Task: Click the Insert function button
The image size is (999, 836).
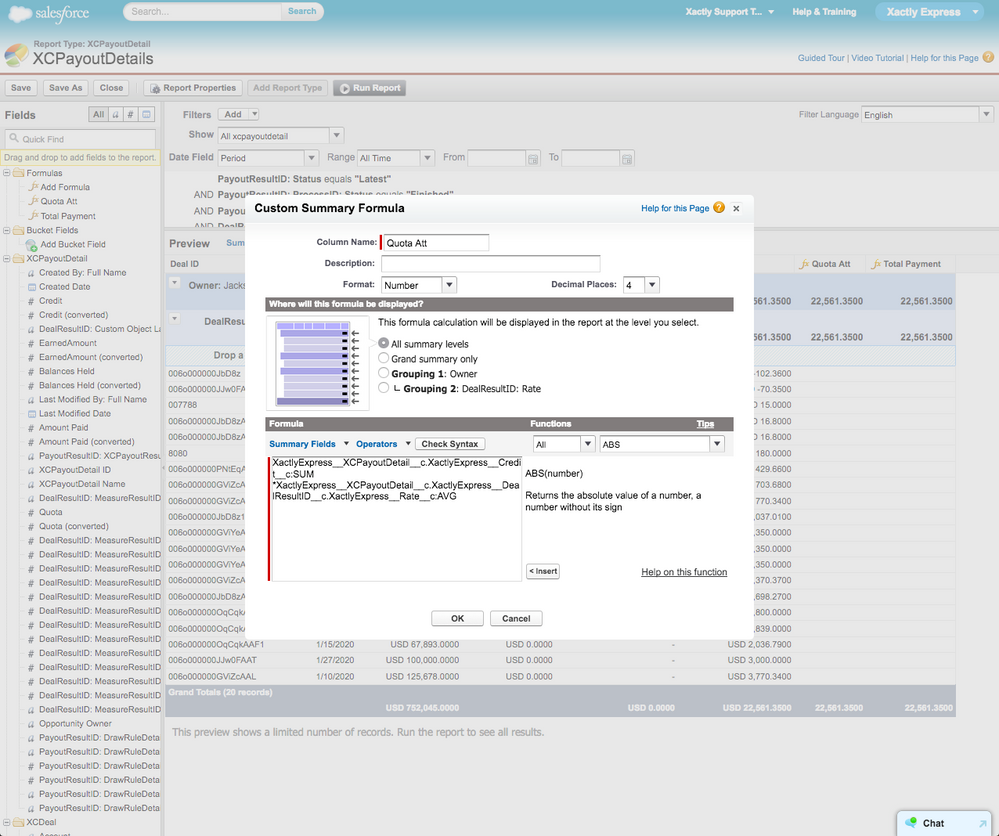Action: click(543, 571)
